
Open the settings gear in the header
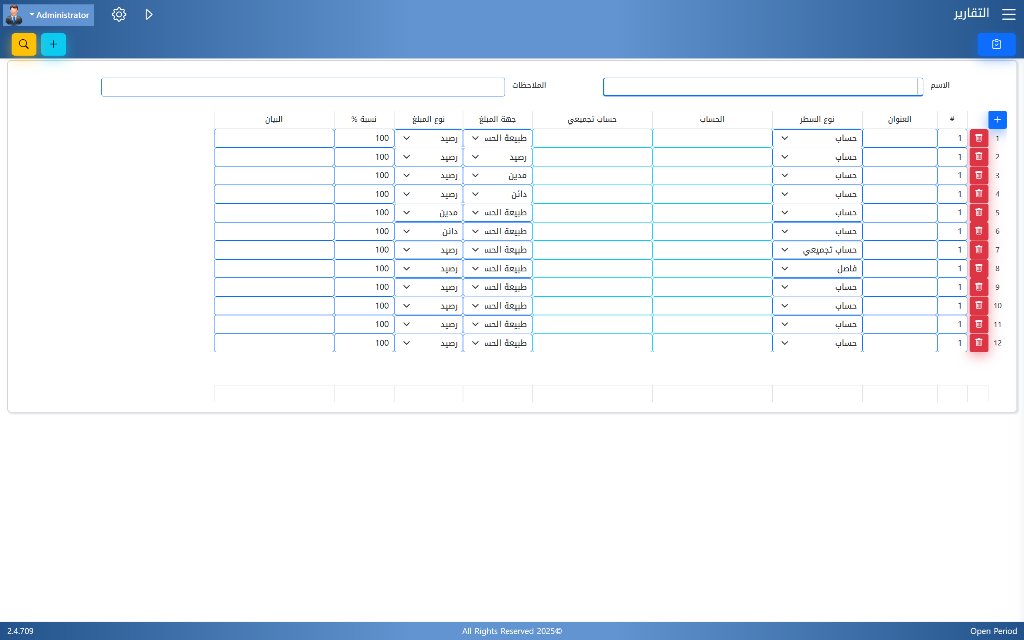point(119,15)
